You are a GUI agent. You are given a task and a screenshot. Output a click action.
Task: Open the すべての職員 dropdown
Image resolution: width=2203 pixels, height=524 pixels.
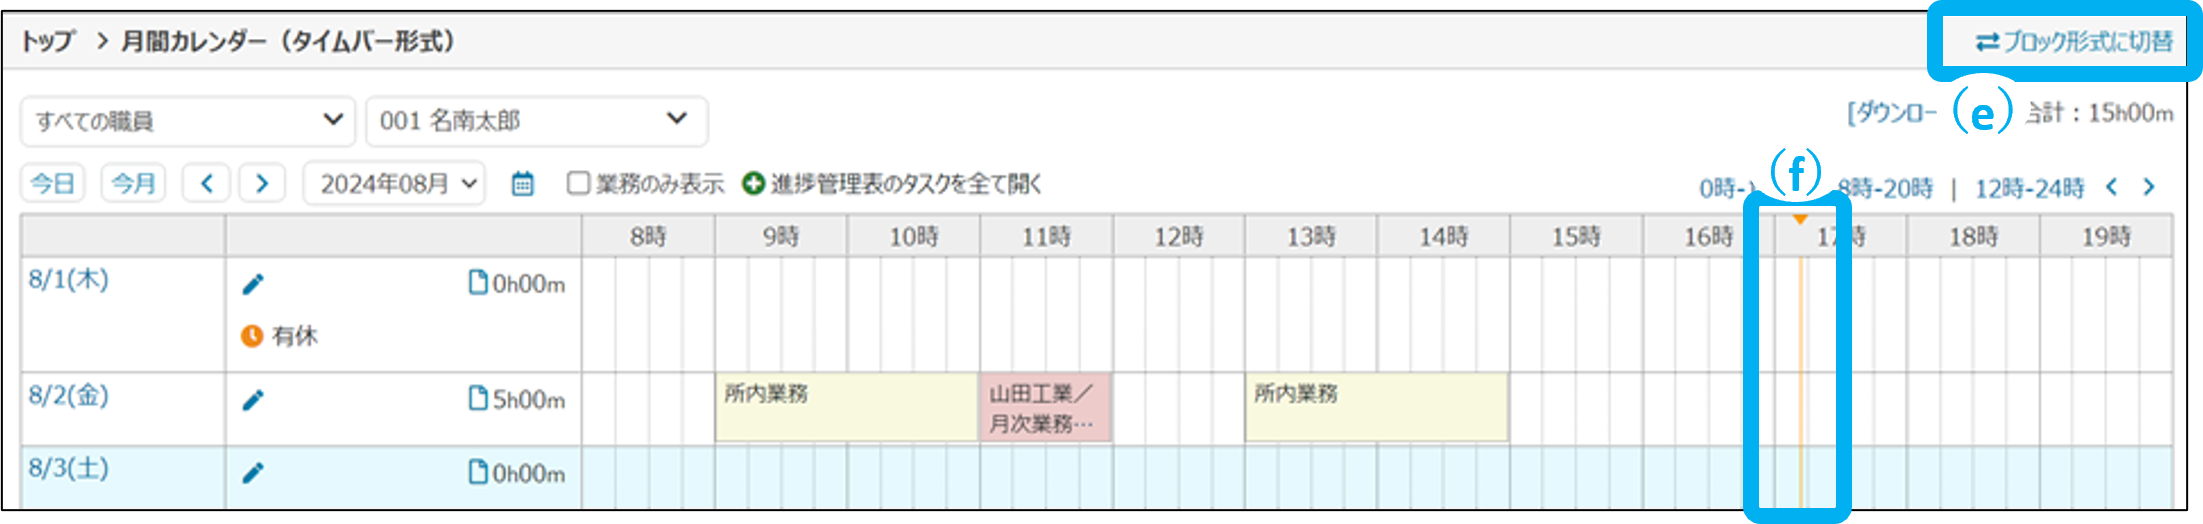188,121
